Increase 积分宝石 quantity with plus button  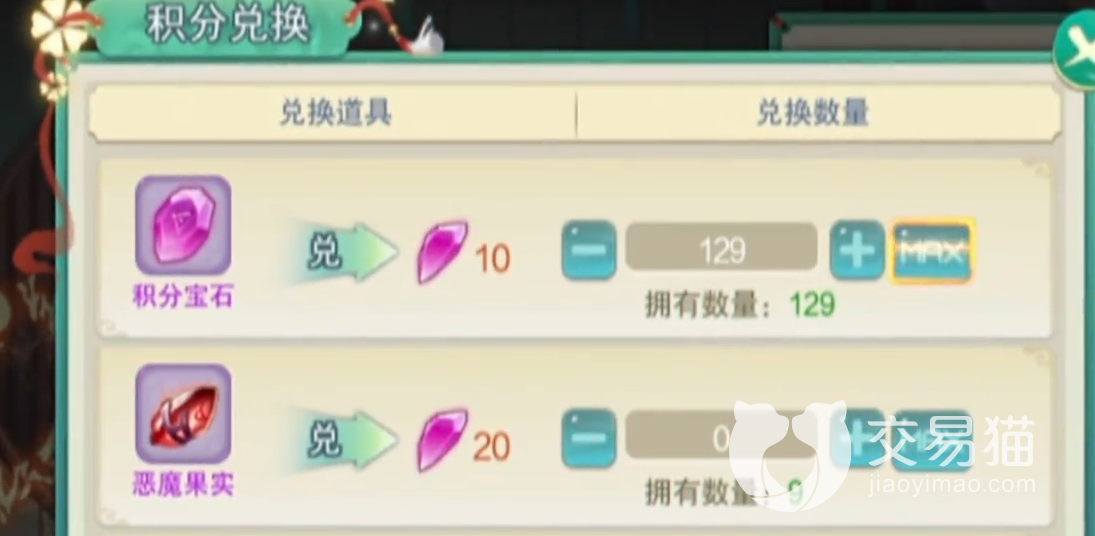[x=857, y=250]
